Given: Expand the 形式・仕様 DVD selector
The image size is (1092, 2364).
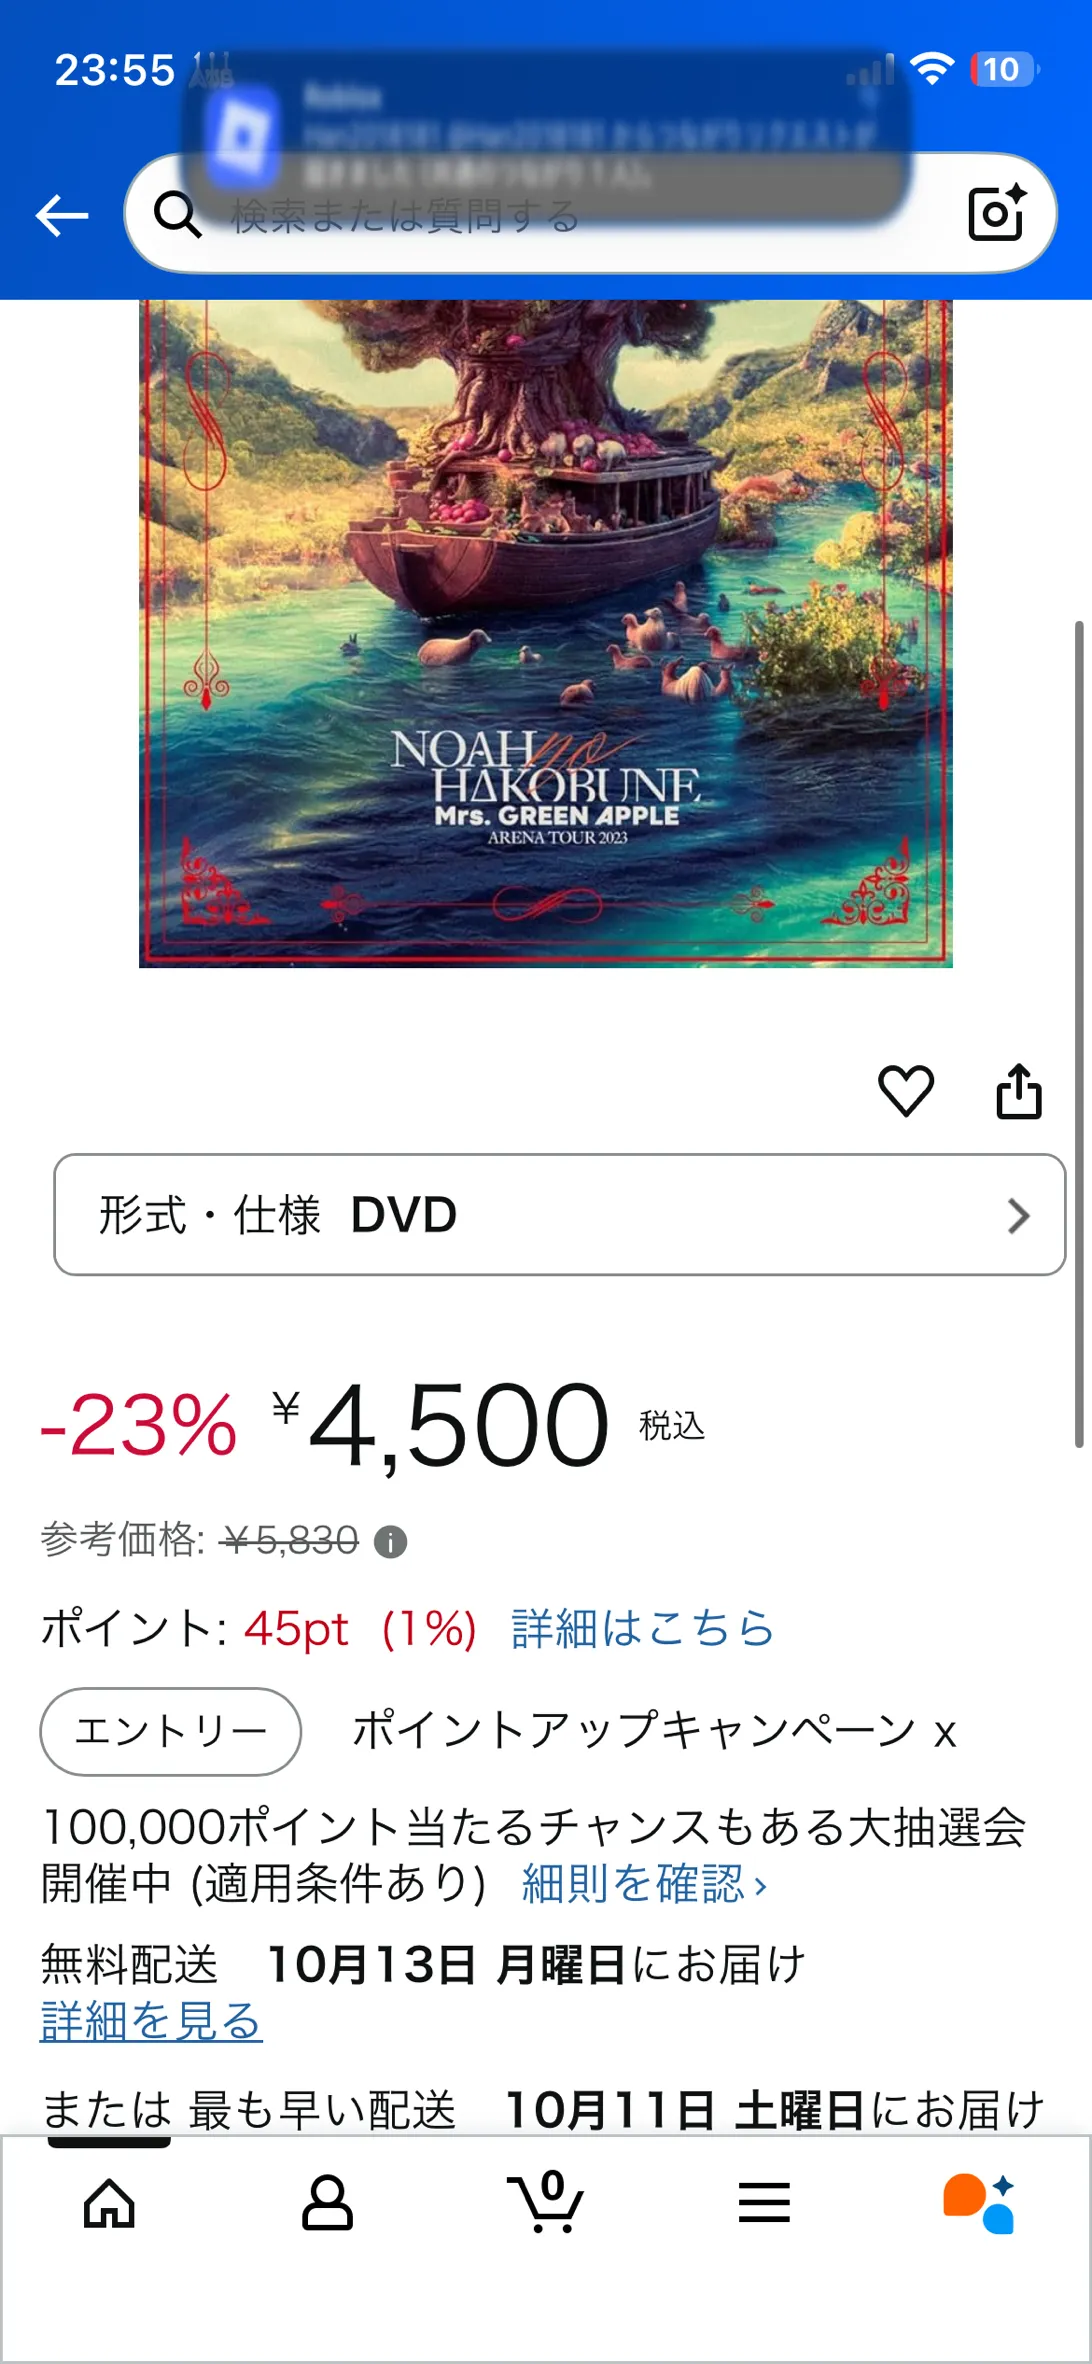Looking at the screenshot, I should tap(560, 1214).
